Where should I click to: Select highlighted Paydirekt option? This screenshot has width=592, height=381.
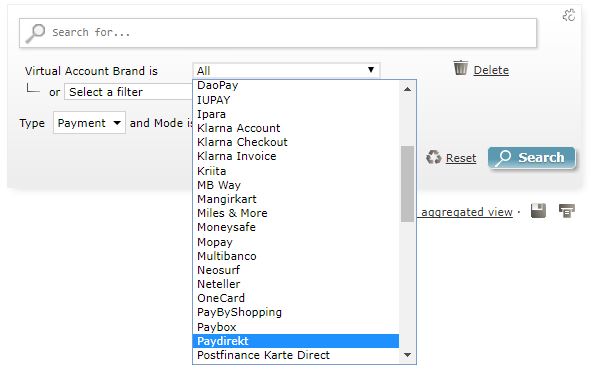pos(296,341)
